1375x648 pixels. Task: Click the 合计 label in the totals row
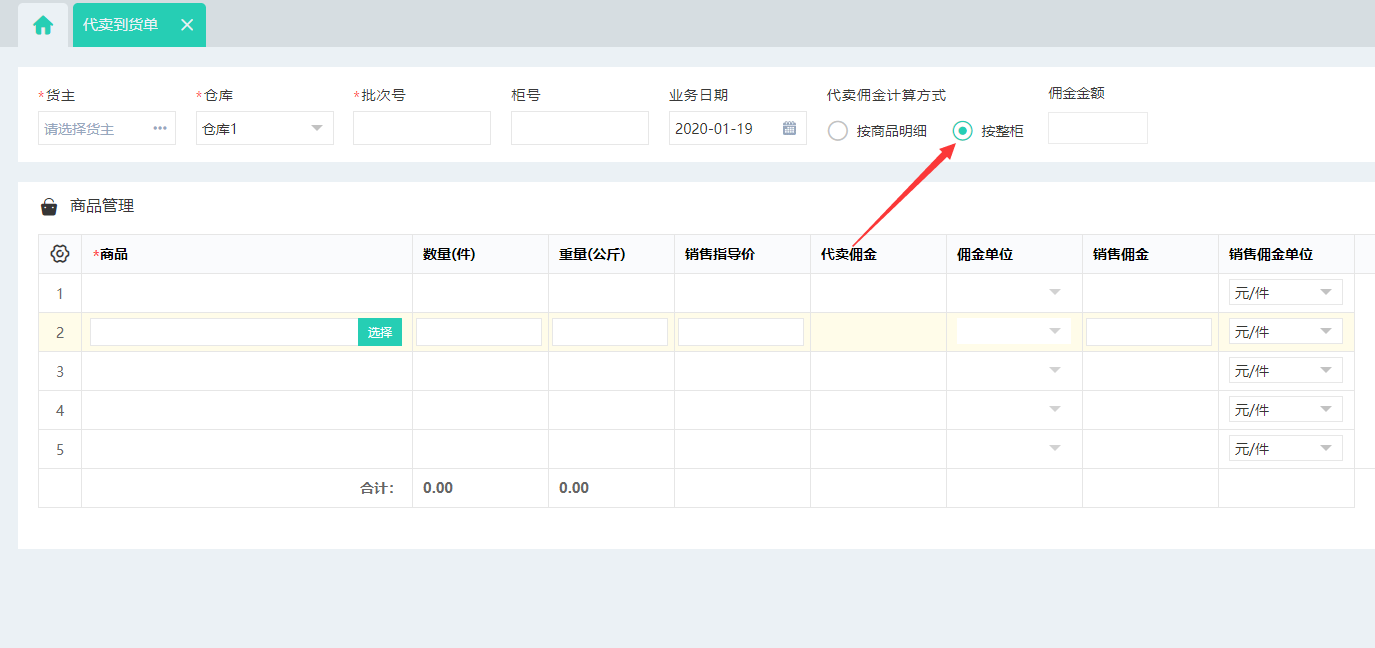(377, 488)
